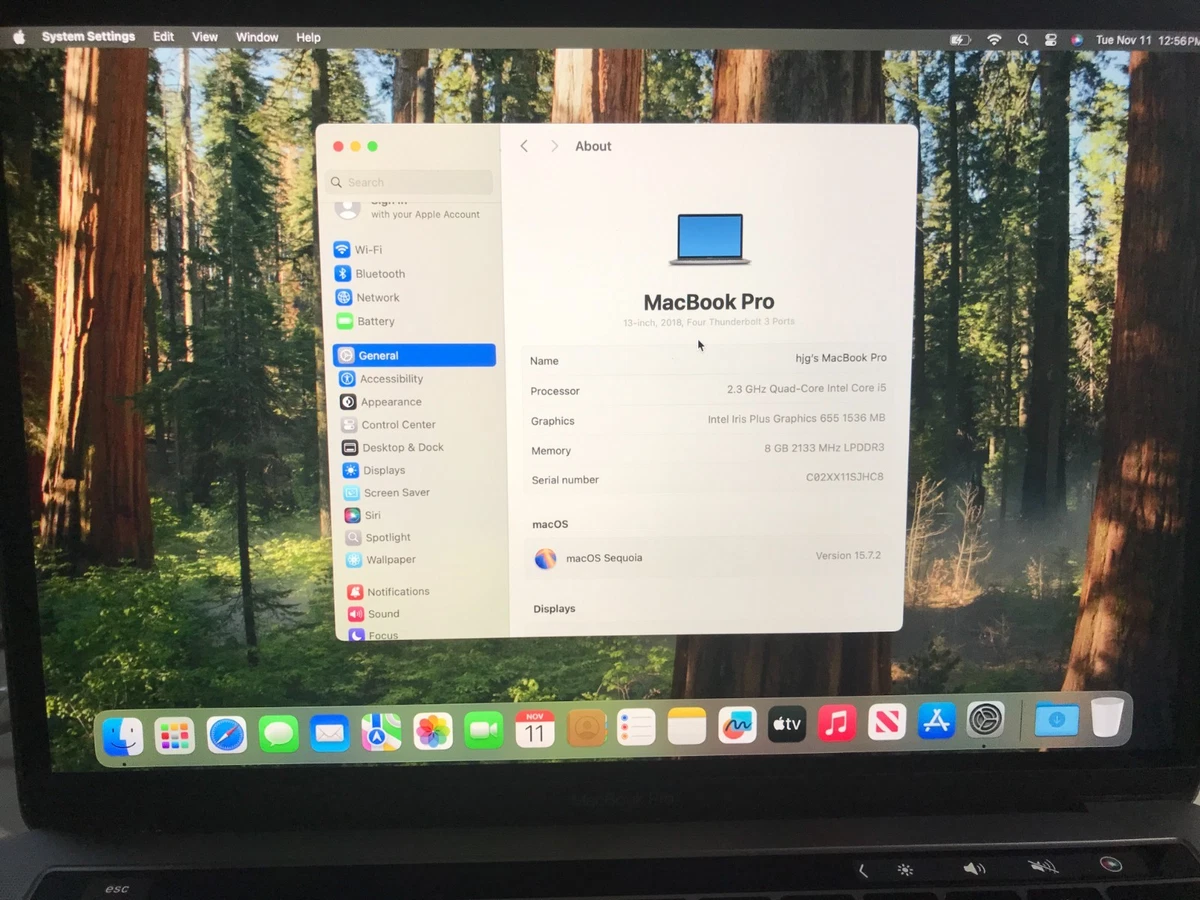Open Siri settings
The image size is (1200, 900).
click(x=372, y=515)
